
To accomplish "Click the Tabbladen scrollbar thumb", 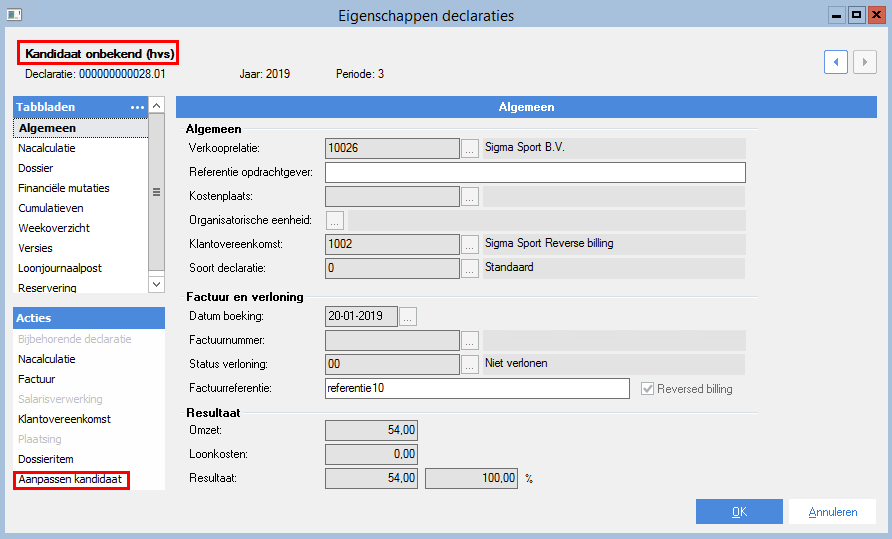I will pyautogui.click(x=156, y=192).
